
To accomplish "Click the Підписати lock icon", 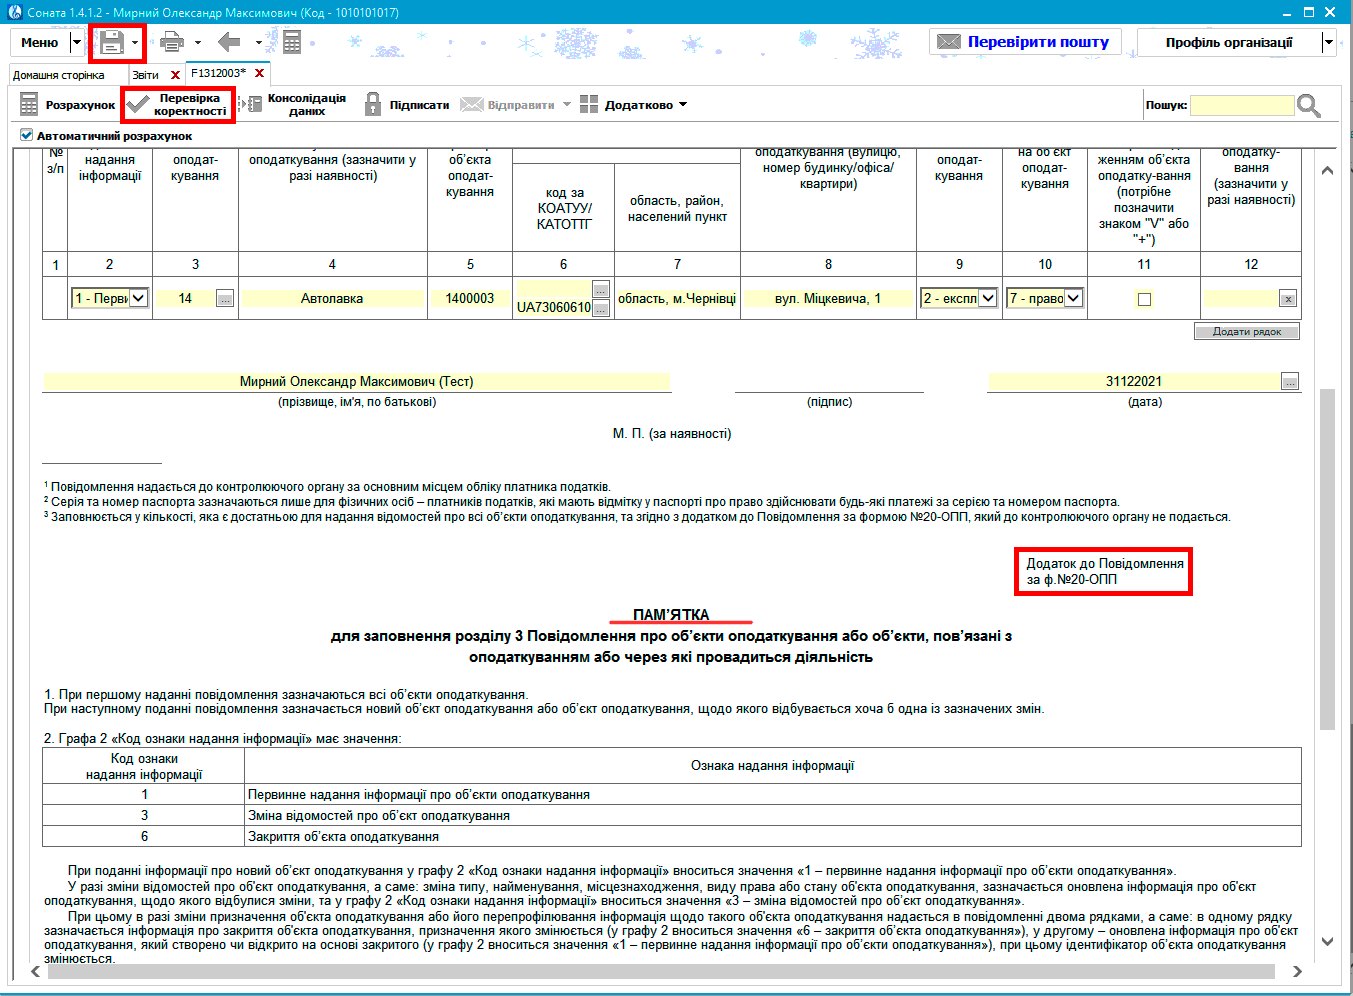I will 373,105.
